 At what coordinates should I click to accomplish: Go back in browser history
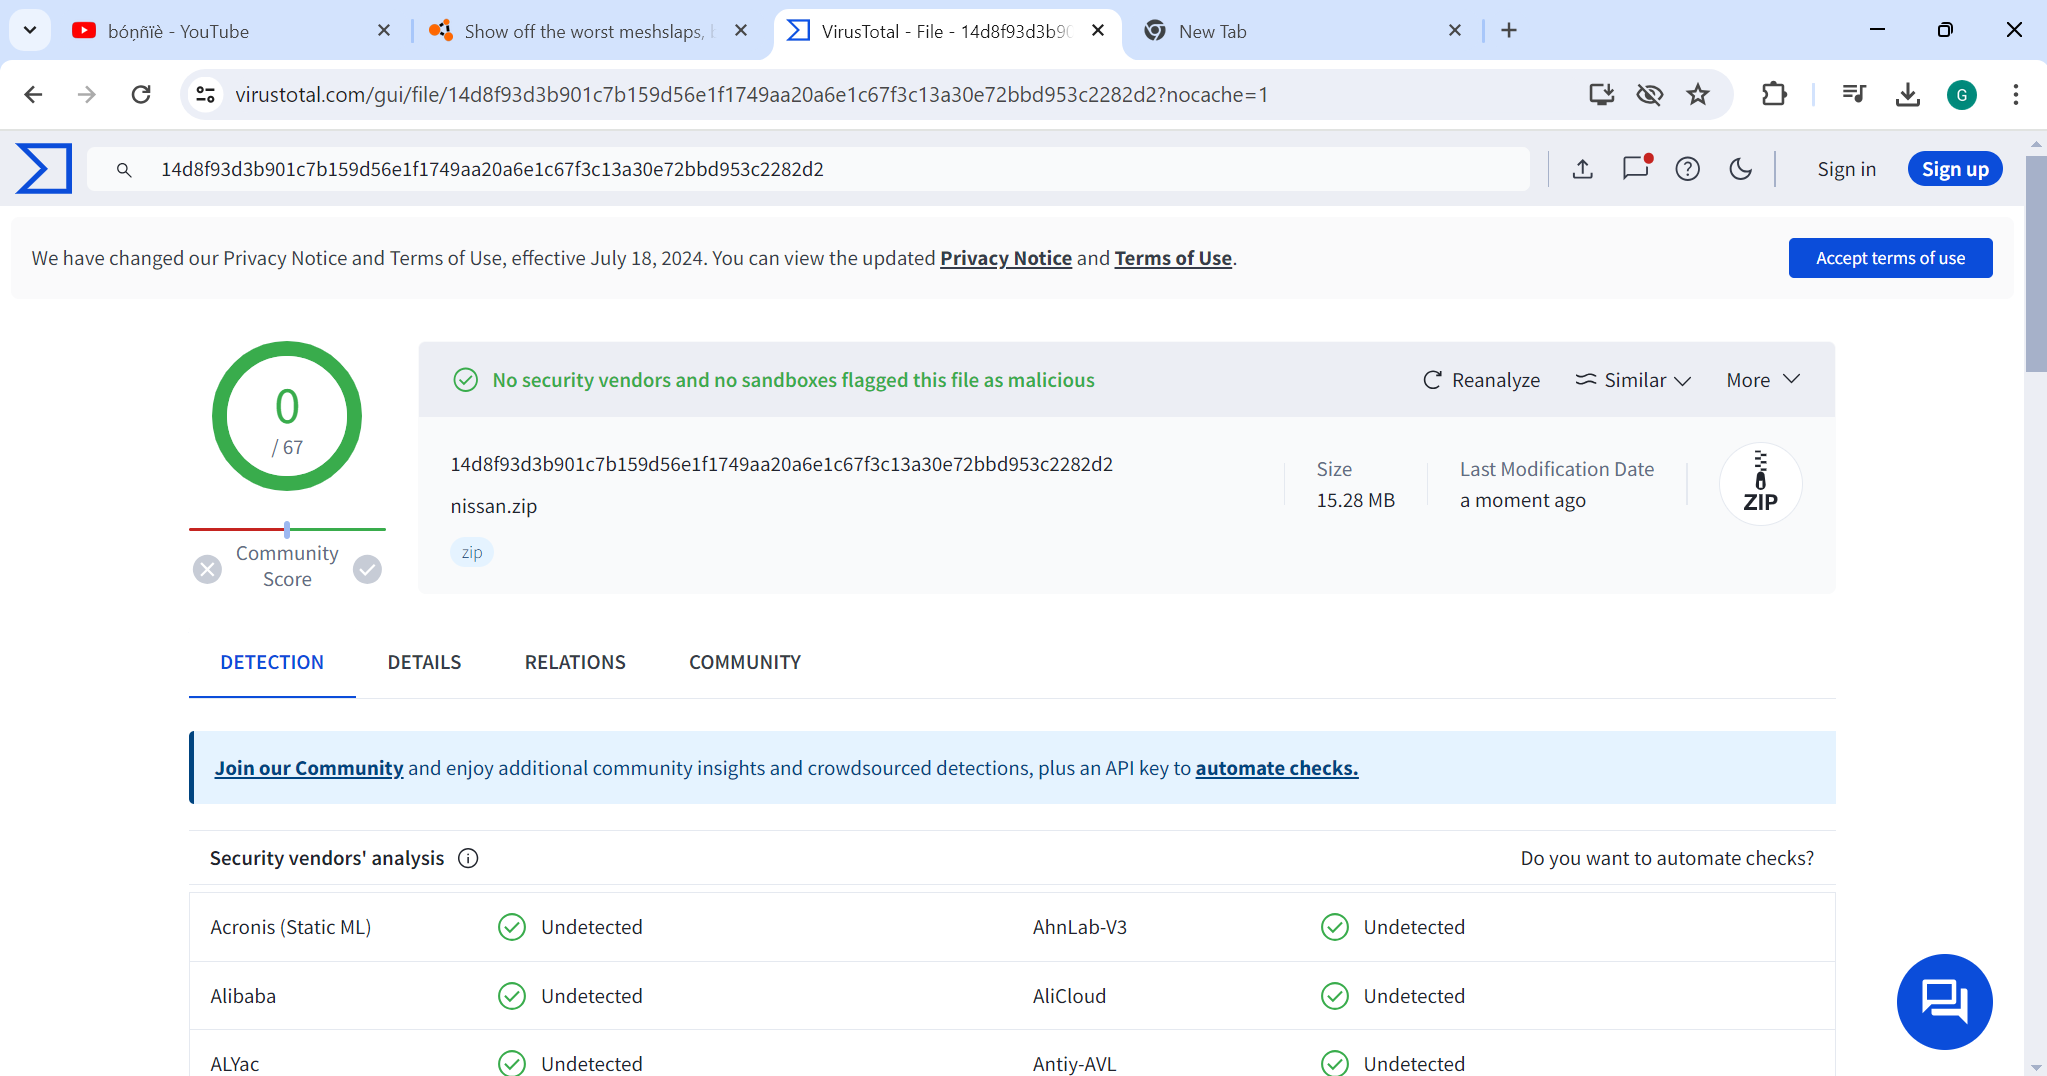[33, 94]
